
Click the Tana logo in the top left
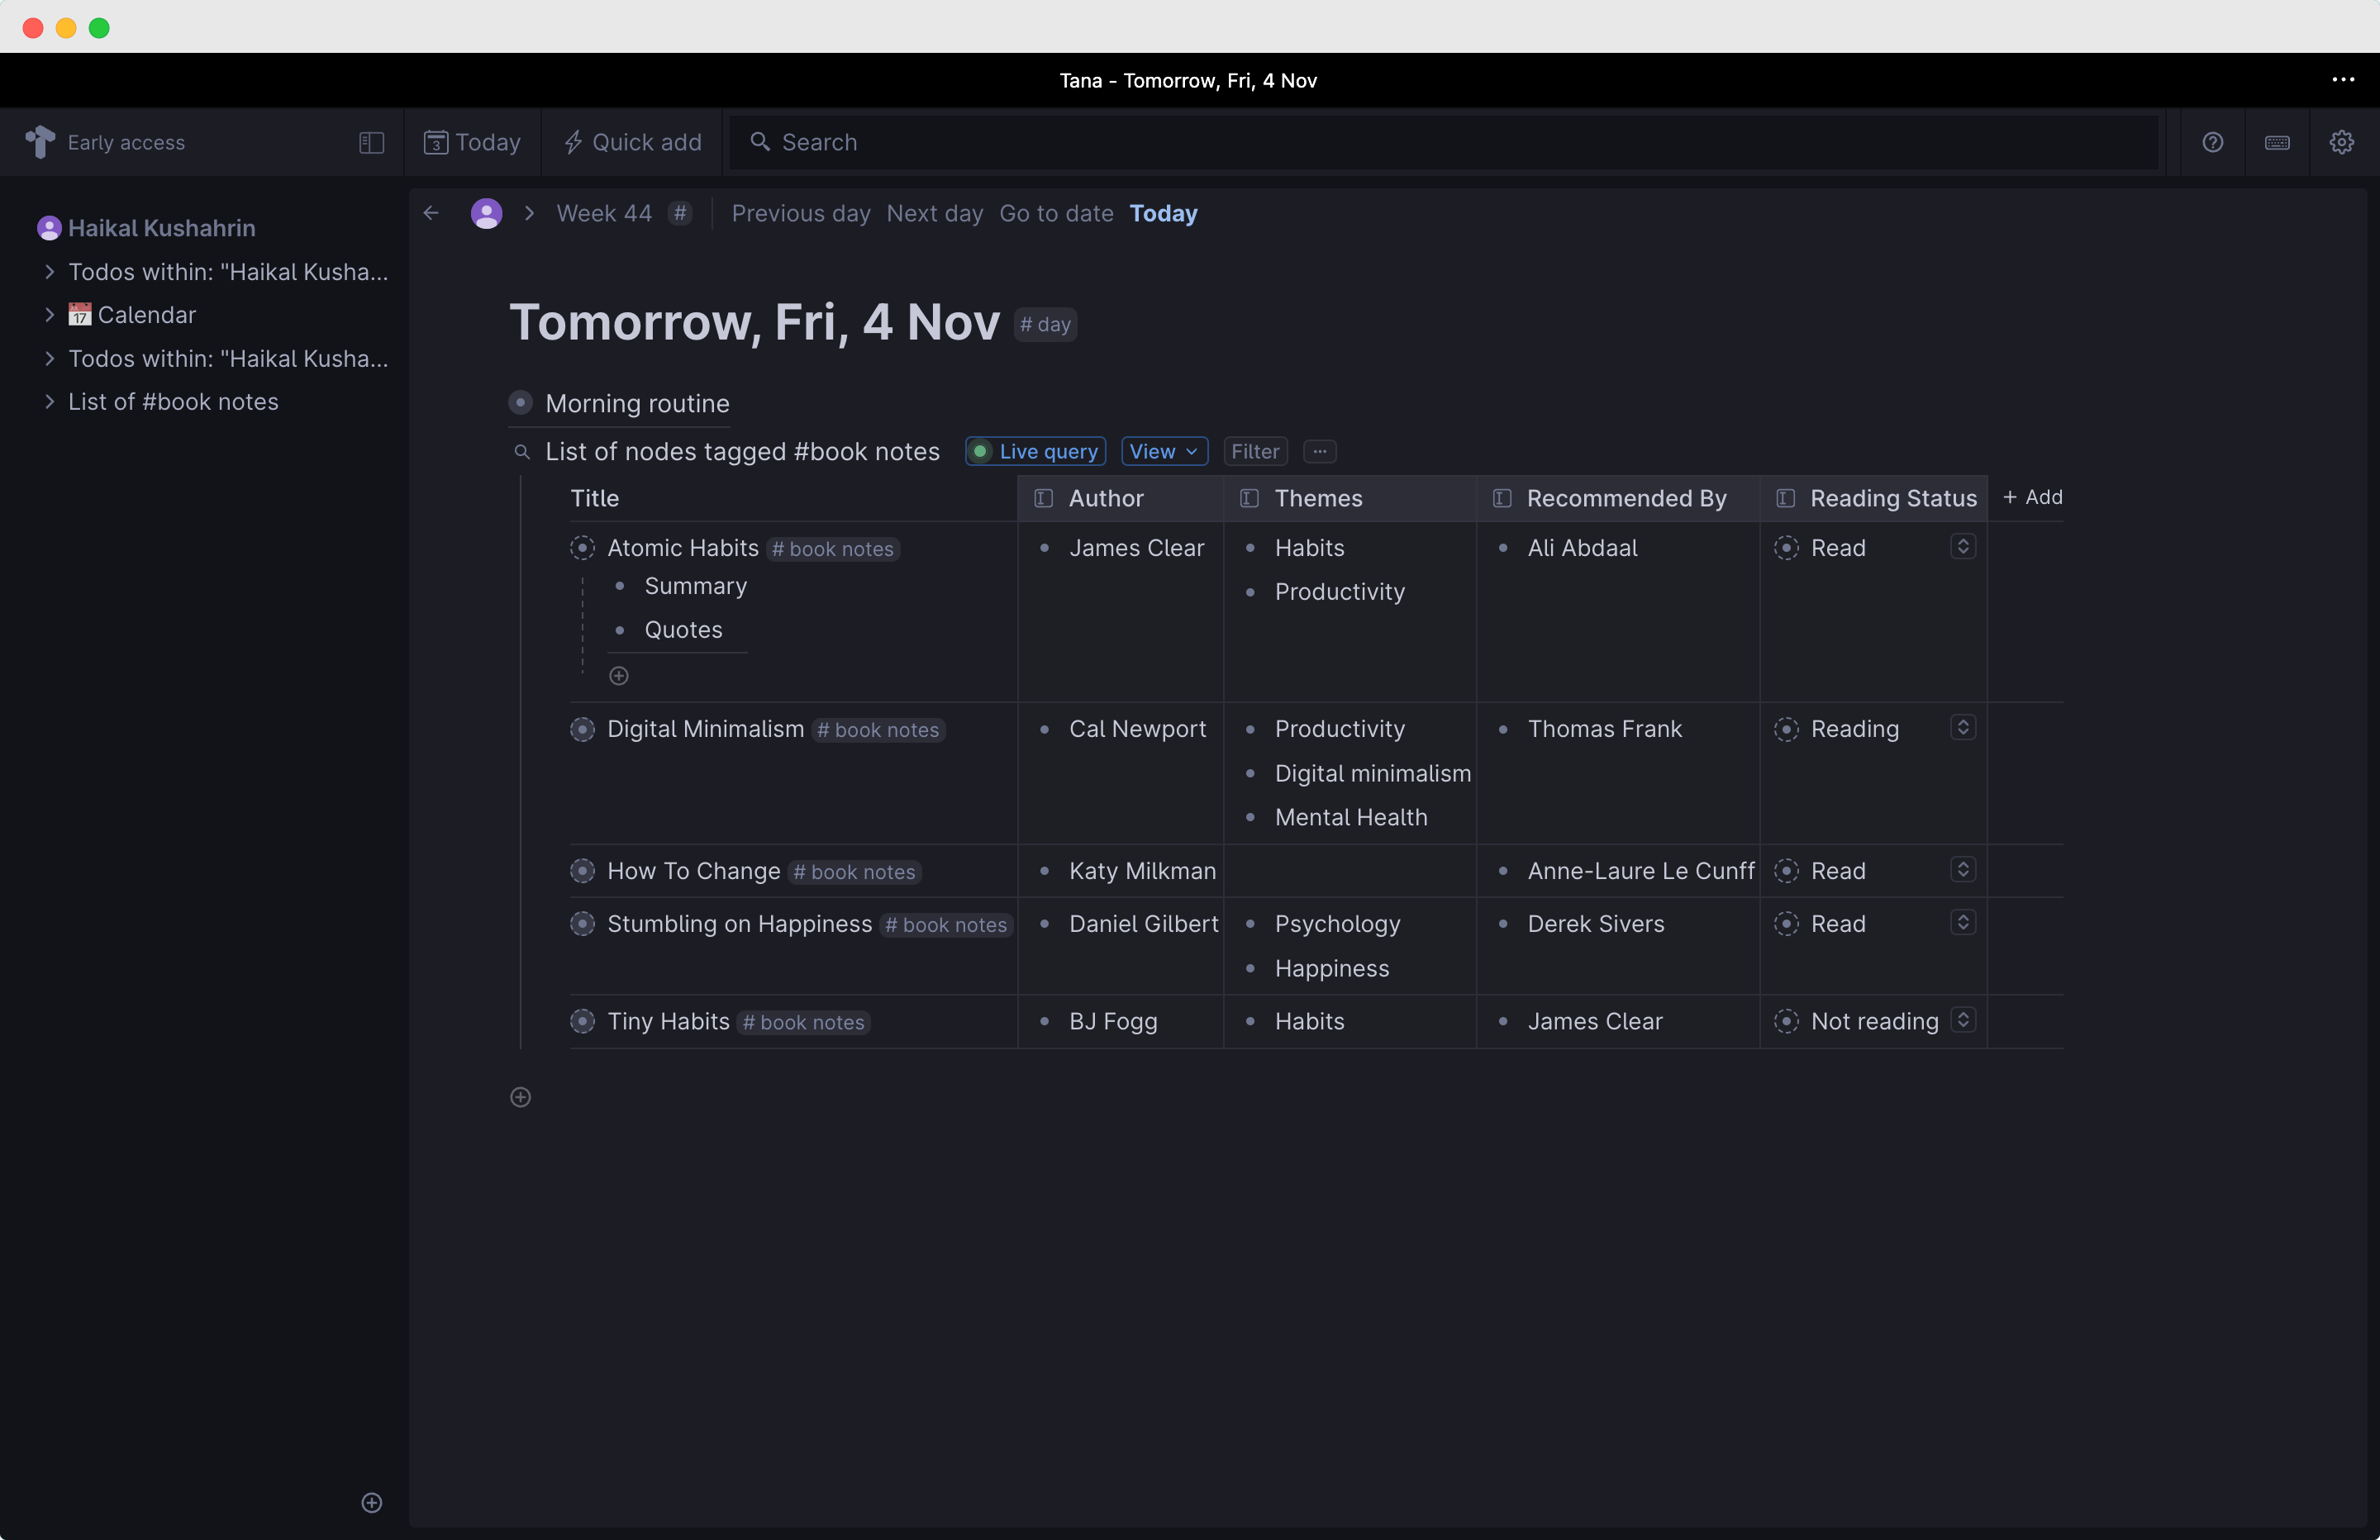pyautogui.click(x=40, y=142)
